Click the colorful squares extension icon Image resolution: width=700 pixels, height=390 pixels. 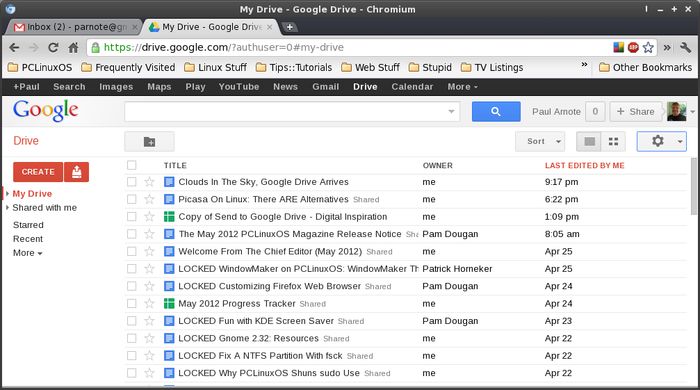(x=618, y=47)
